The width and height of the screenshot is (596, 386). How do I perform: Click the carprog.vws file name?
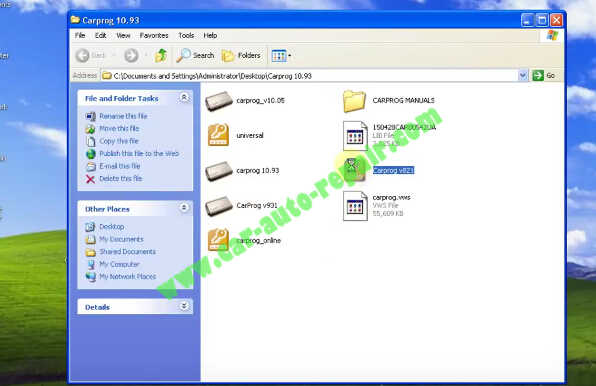(x=391, y=197)
